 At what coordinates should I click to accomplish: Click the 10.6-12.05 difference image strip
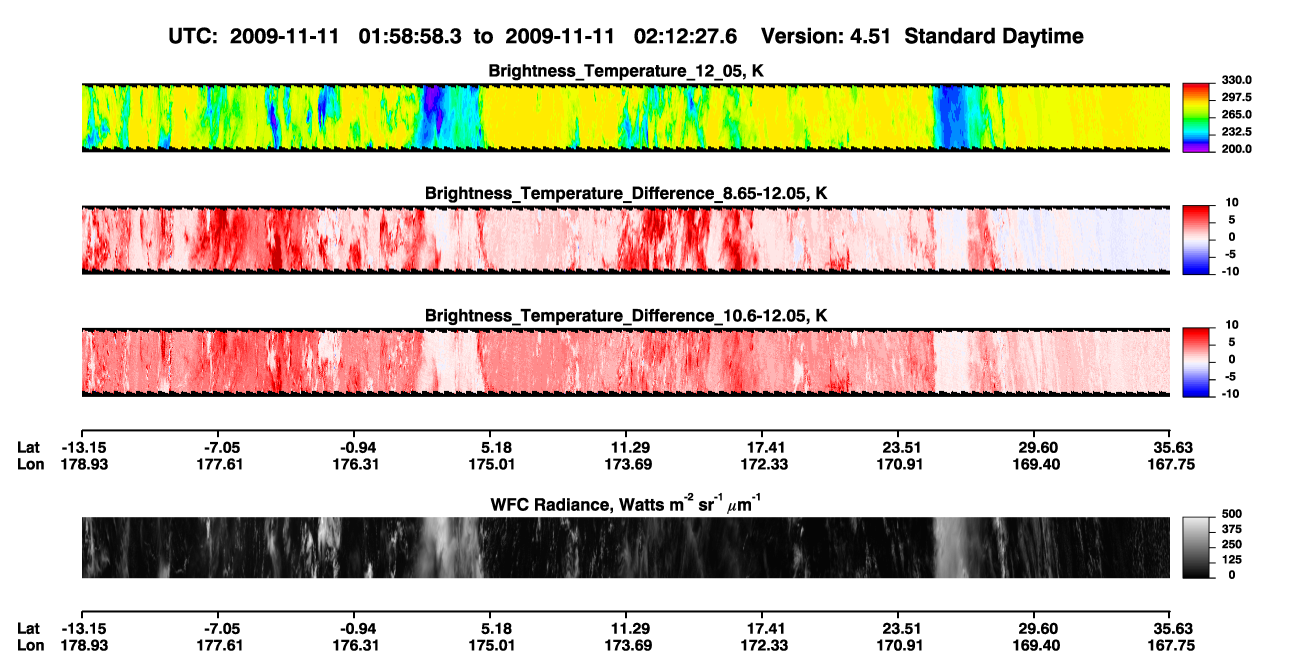point(625,362)
